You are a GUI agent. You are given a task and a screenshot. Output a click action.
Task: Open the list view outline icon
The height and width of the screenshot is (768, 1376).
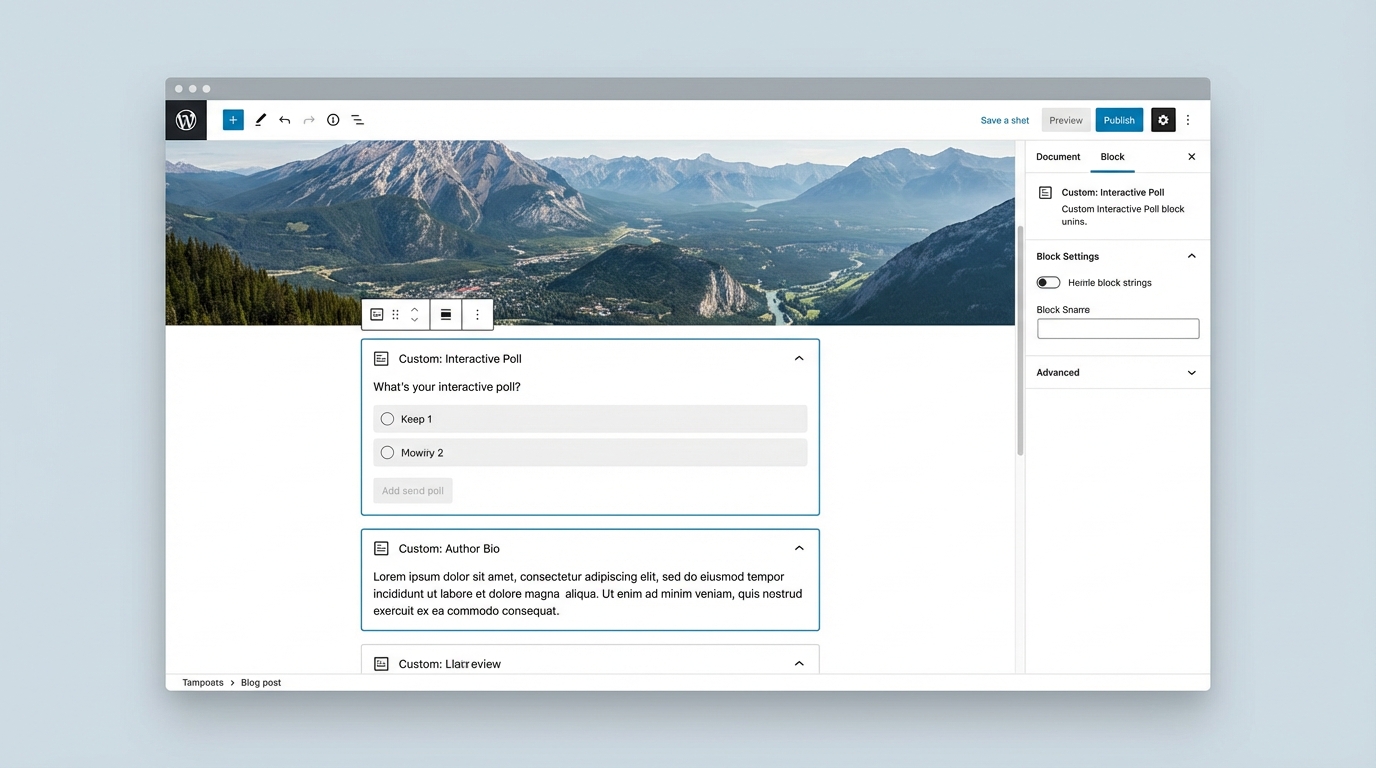tap(357, 120)
